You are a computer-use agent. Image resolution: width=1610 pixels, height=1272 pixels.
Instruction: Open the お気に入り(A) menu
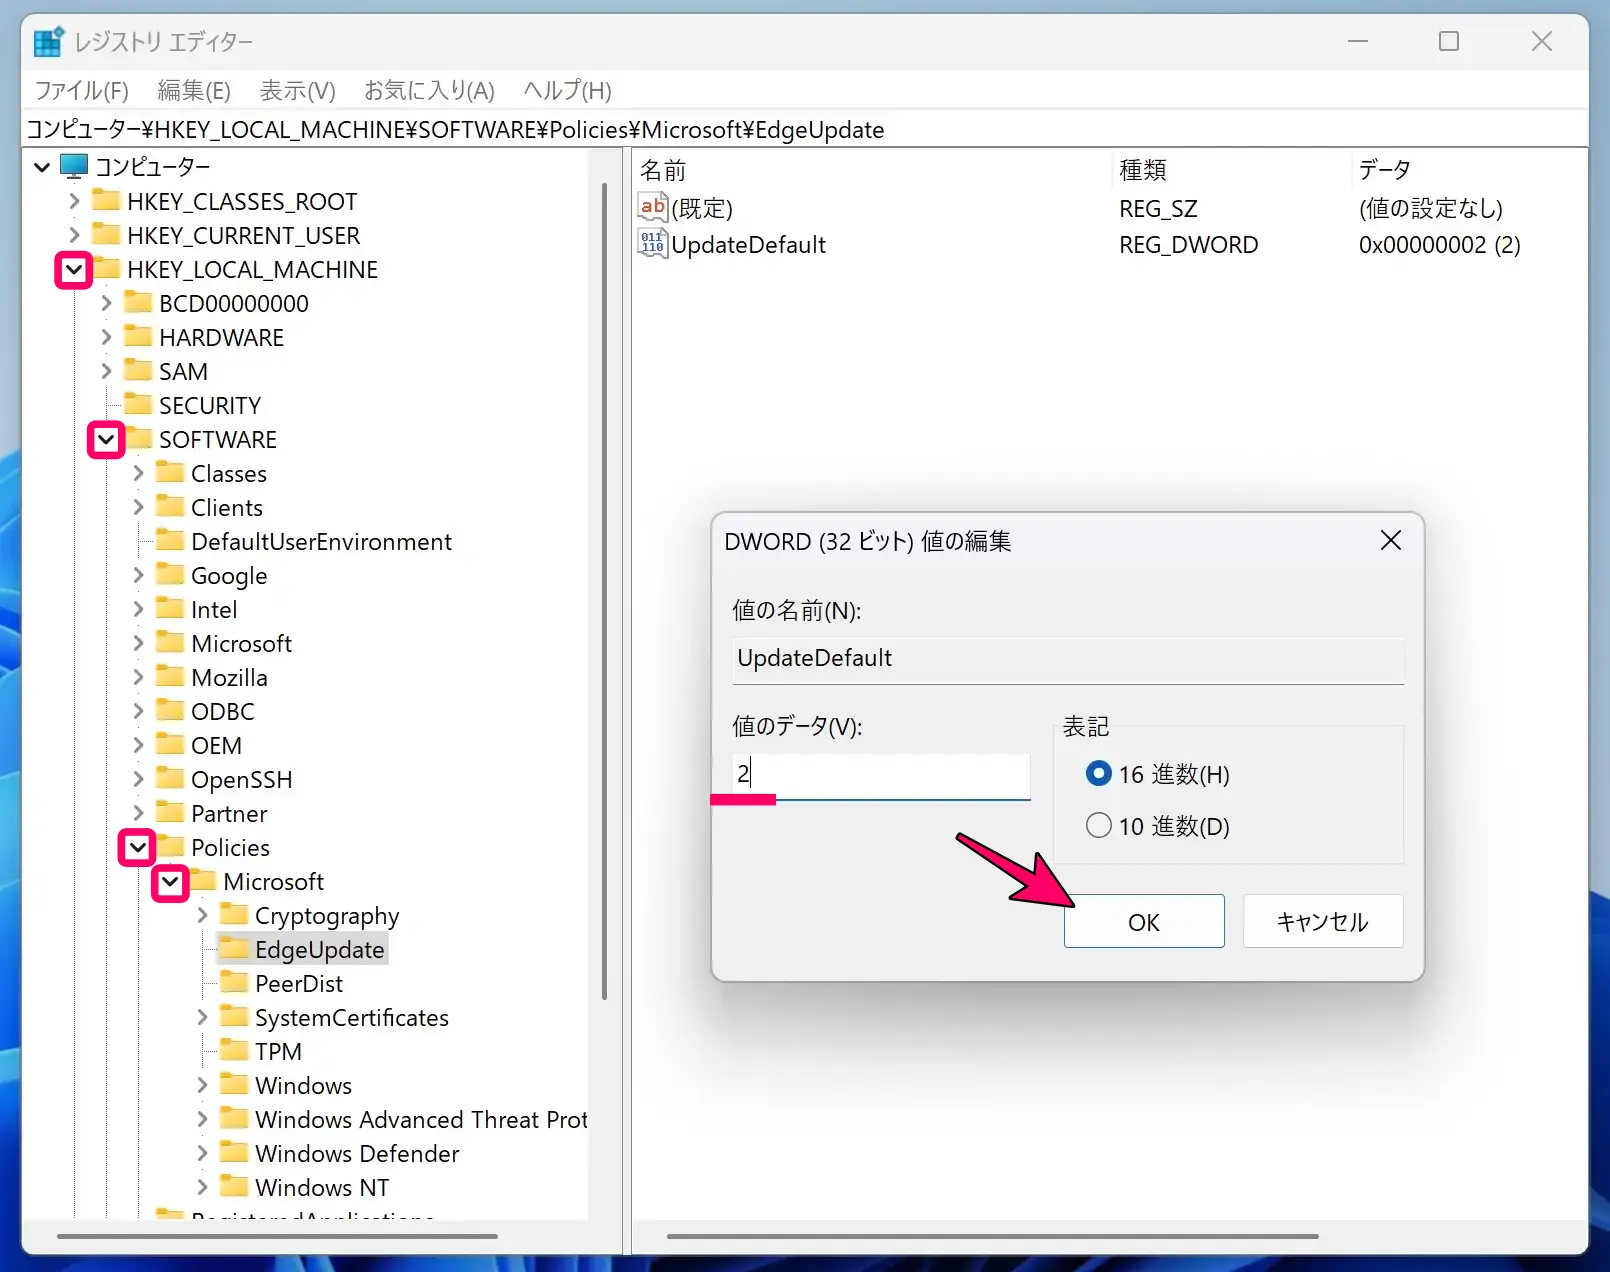tap(429, 91)
